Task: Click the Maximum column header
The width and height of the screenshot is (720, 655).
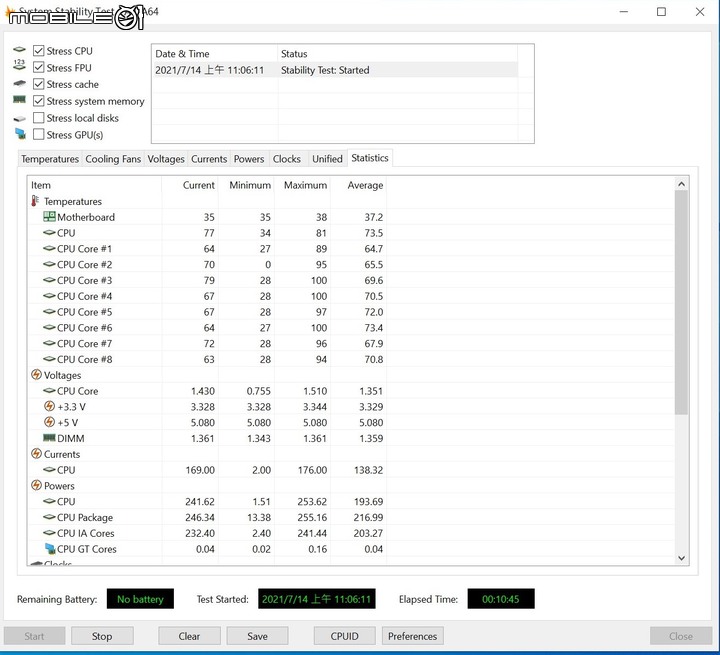Action: [x=302, y=185]
